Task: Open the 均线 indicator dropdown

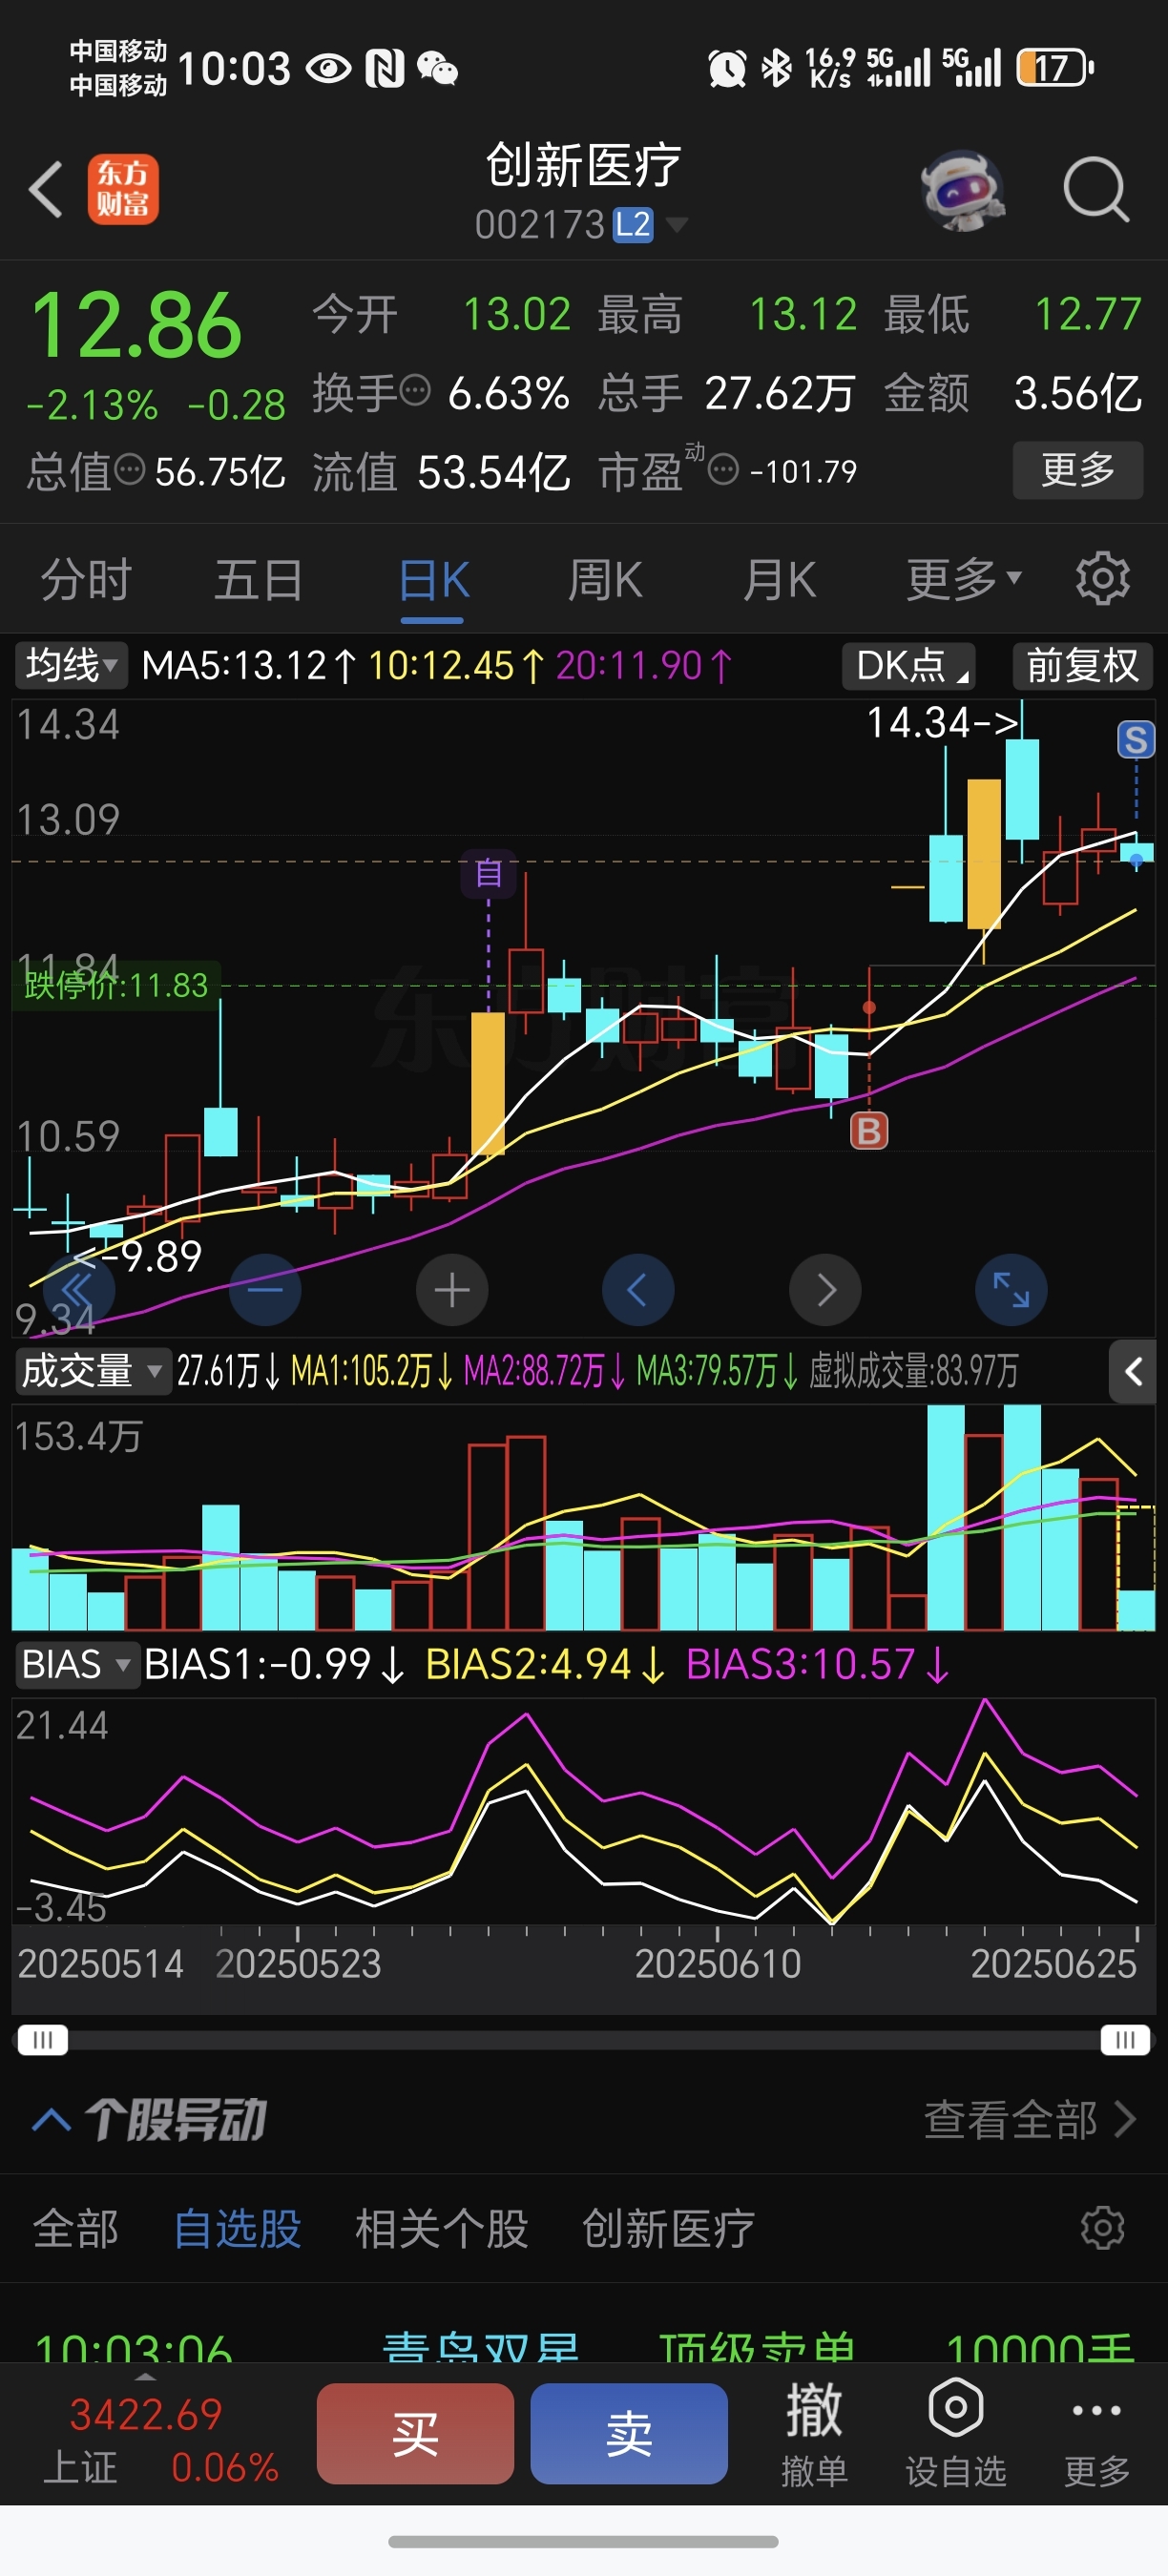Action: tap(71, 665)
